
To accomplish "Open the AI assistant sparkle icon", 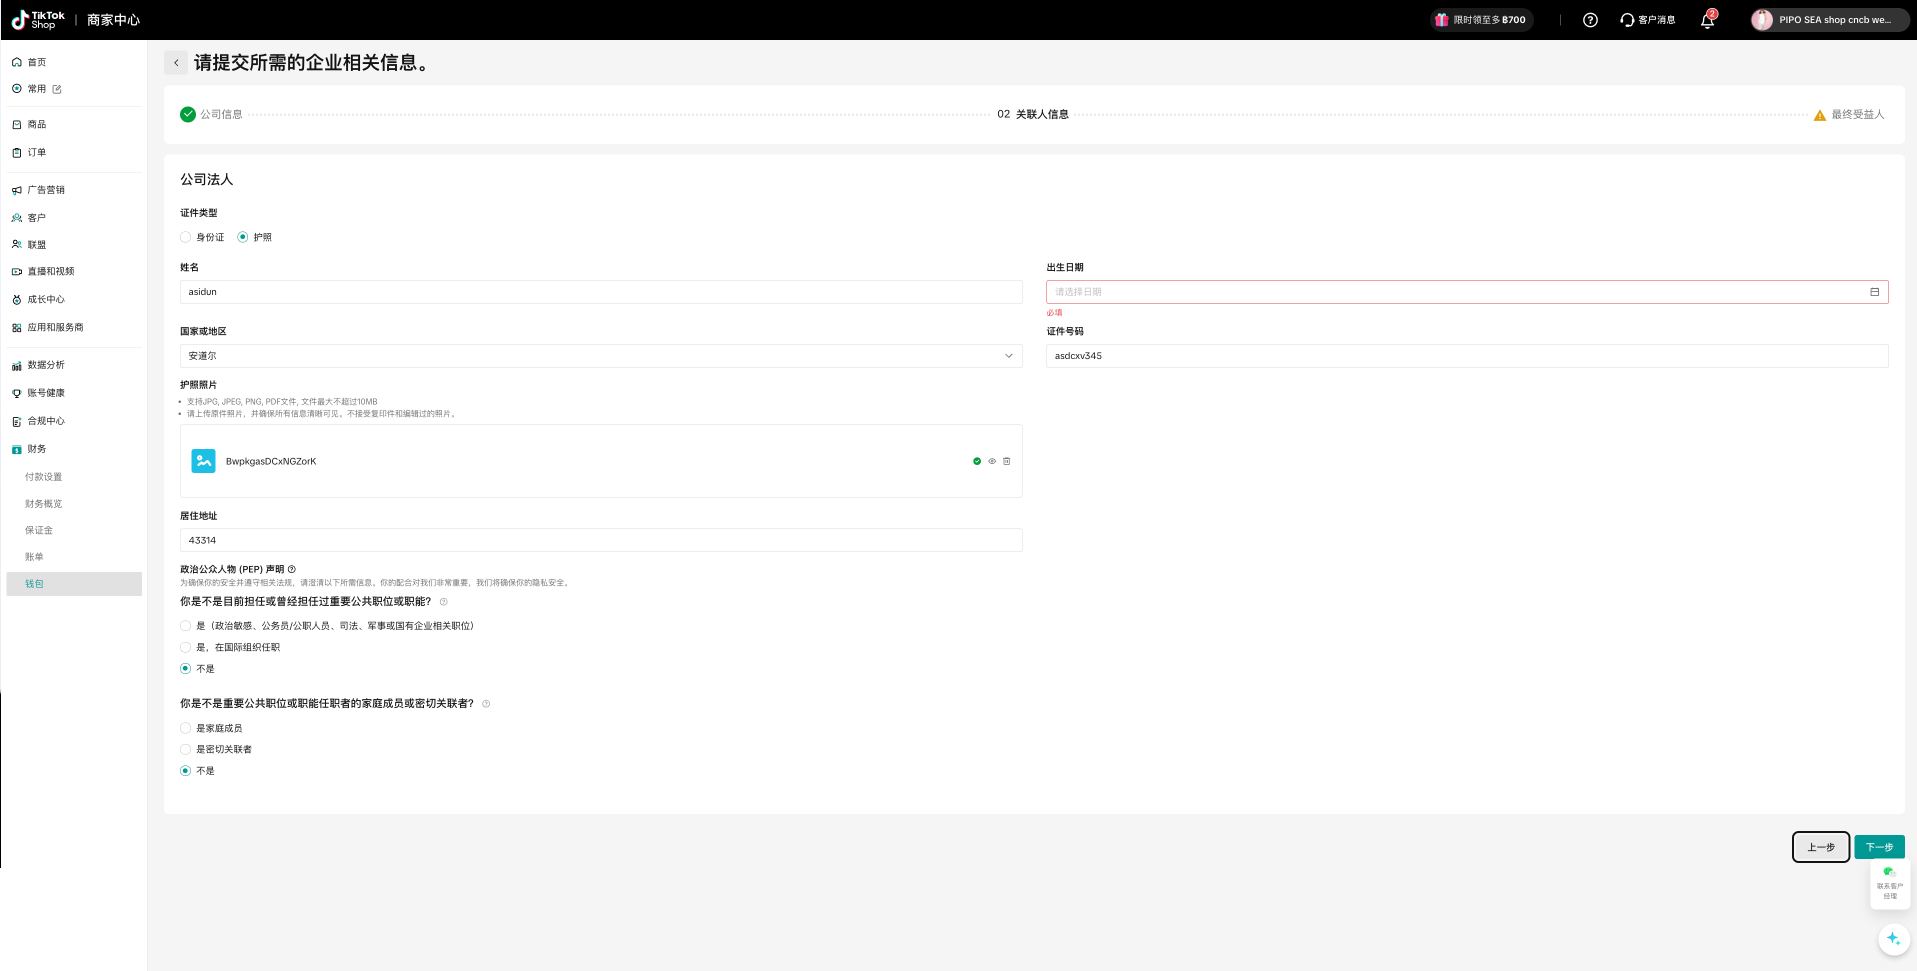I will pos(1892,939).
